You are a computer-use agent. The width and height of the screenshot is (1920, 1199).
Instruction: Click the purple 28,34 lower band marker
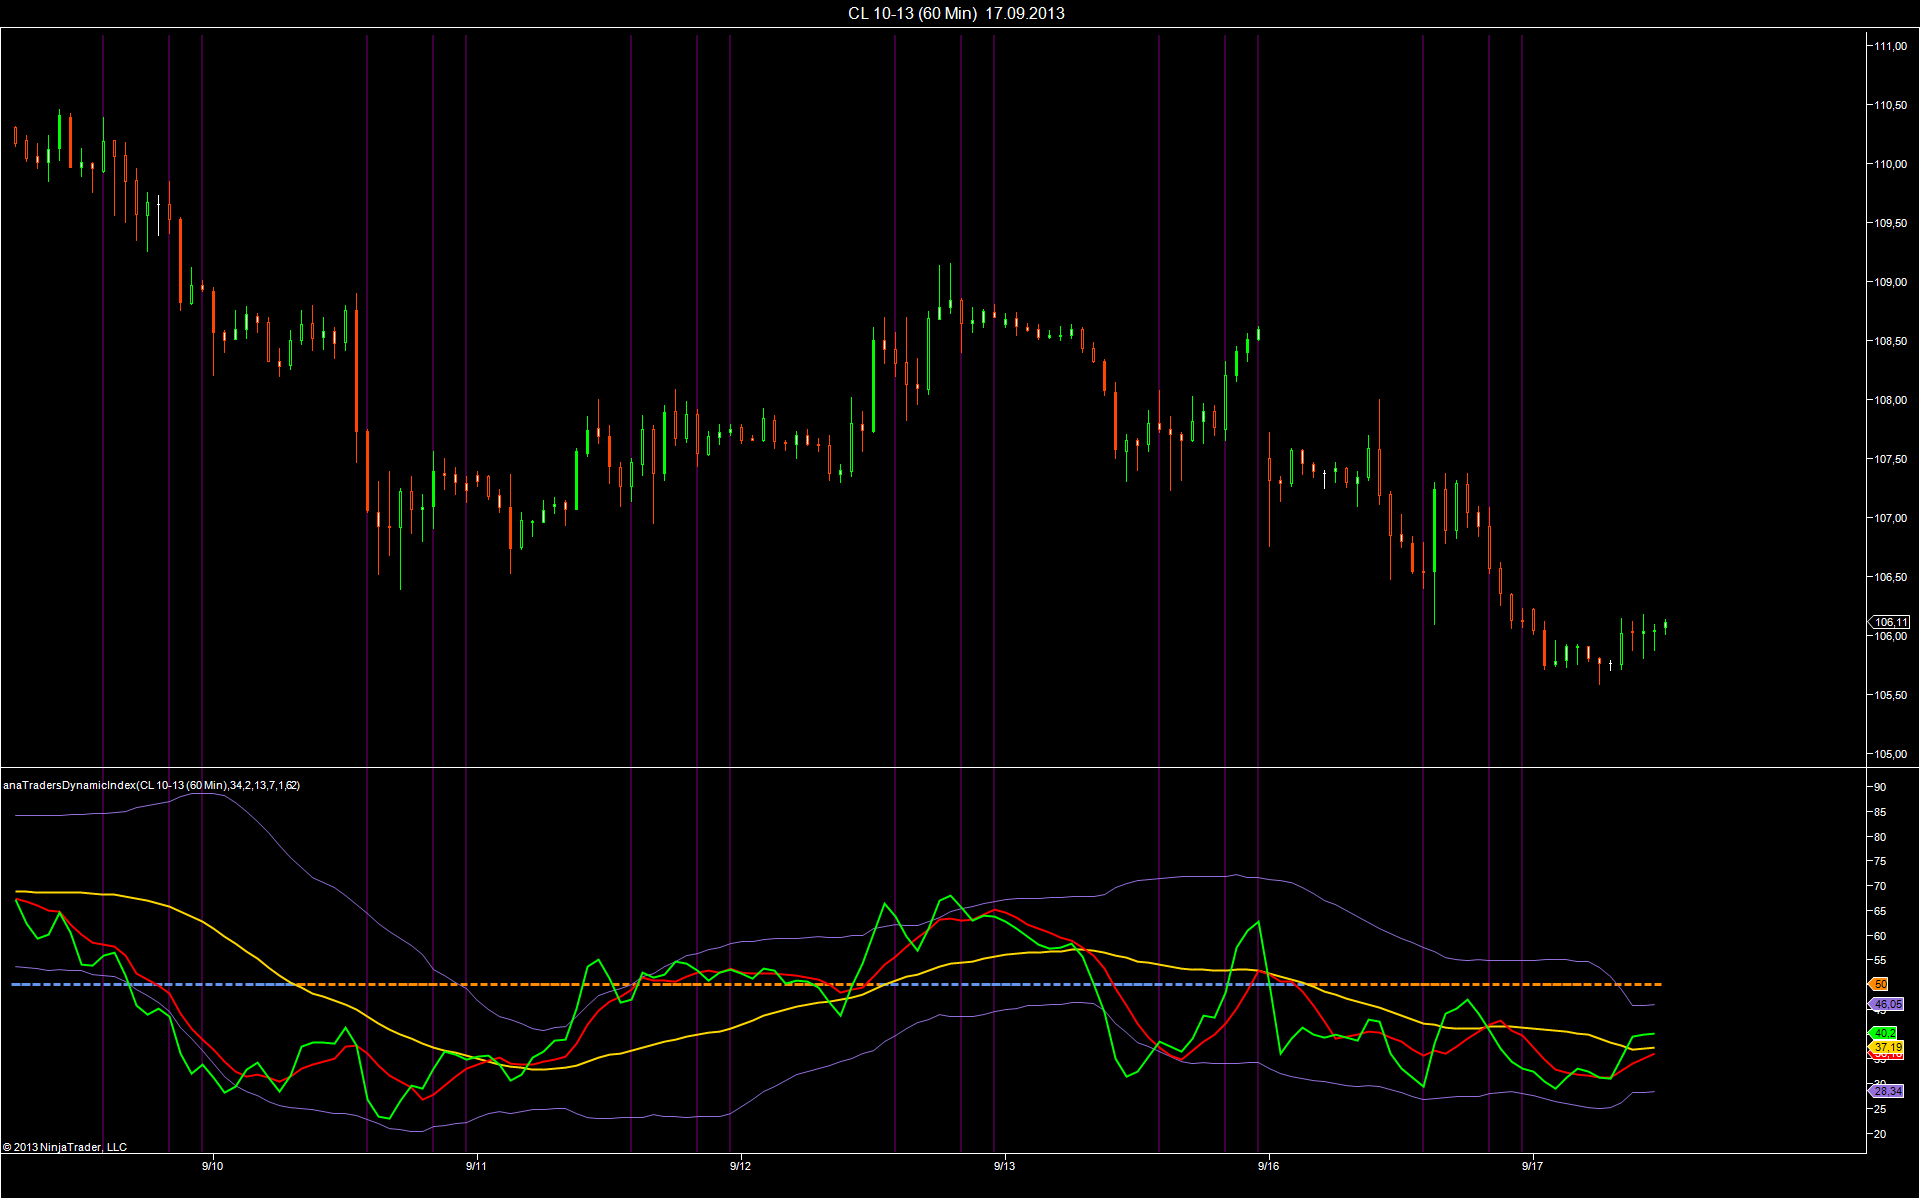point(1887,1091)
